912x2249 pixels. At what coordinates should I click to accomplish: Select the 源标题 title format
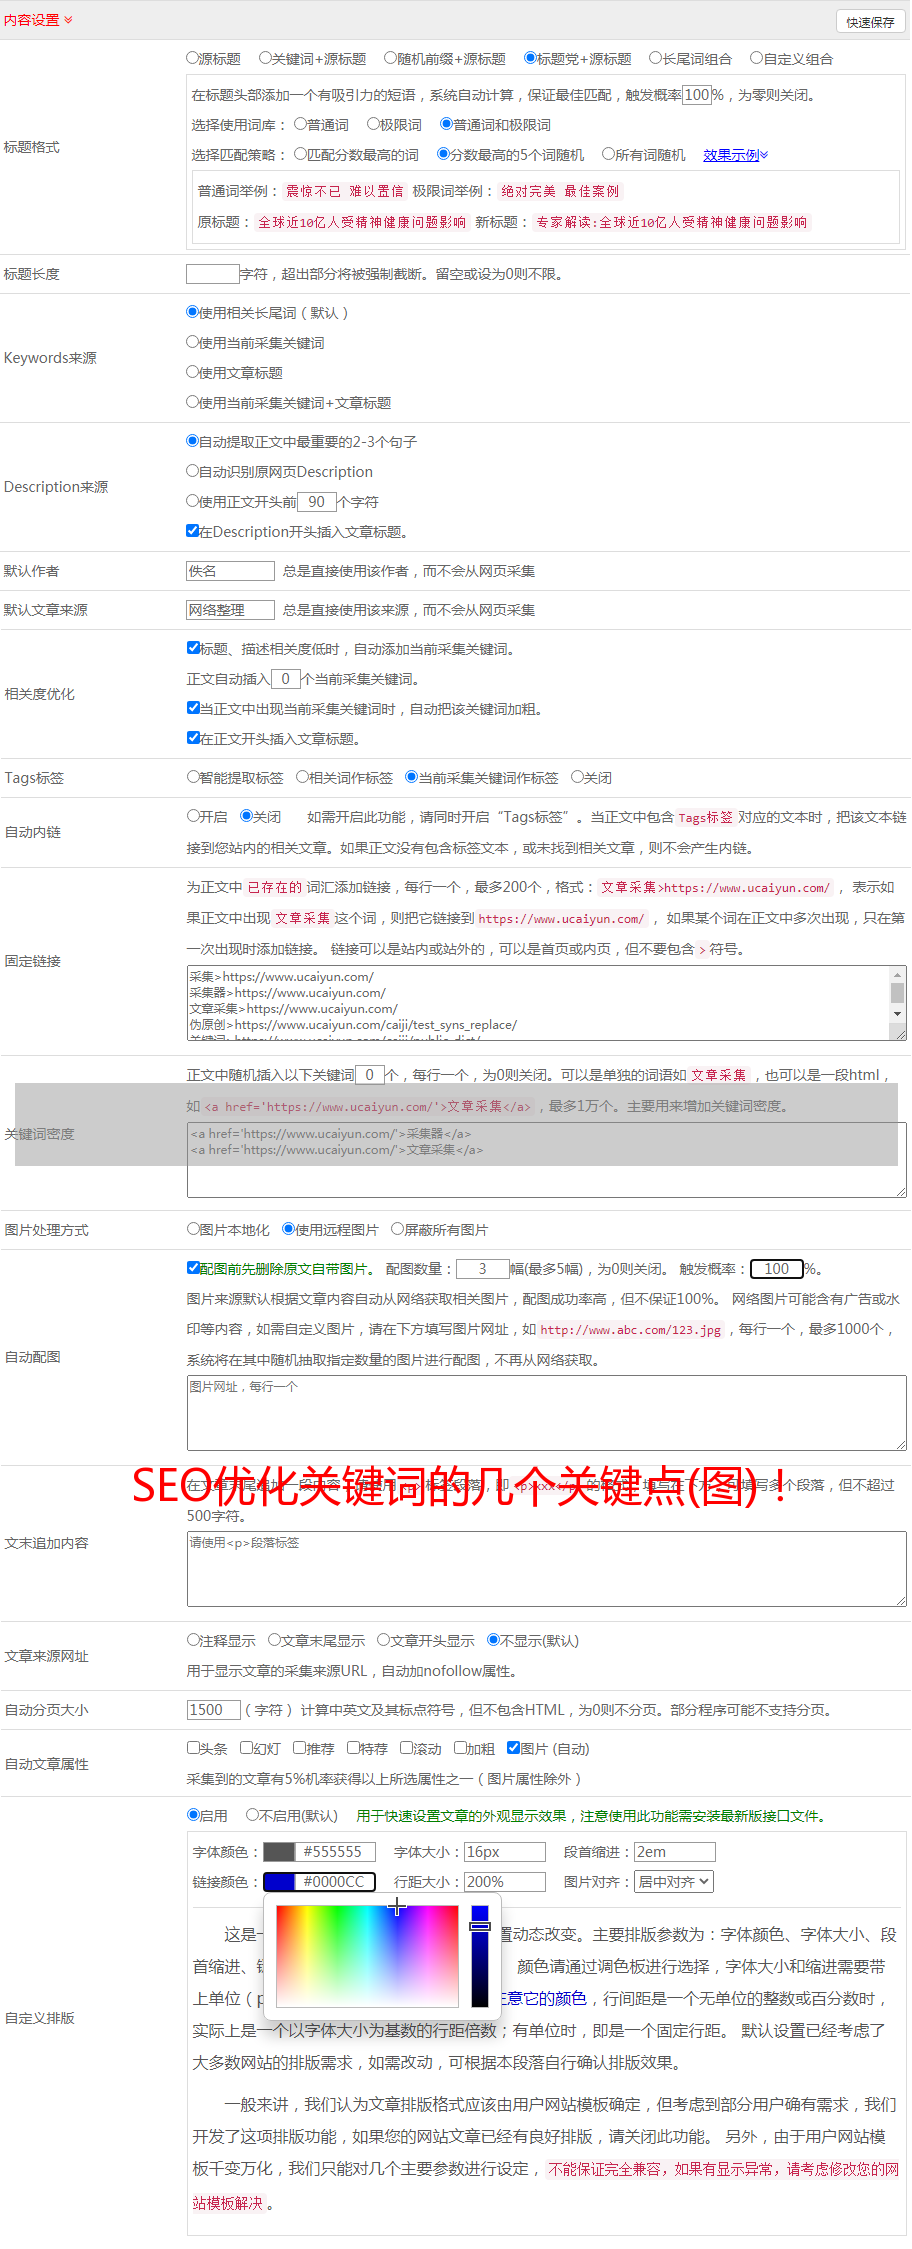tap(193, 59)
